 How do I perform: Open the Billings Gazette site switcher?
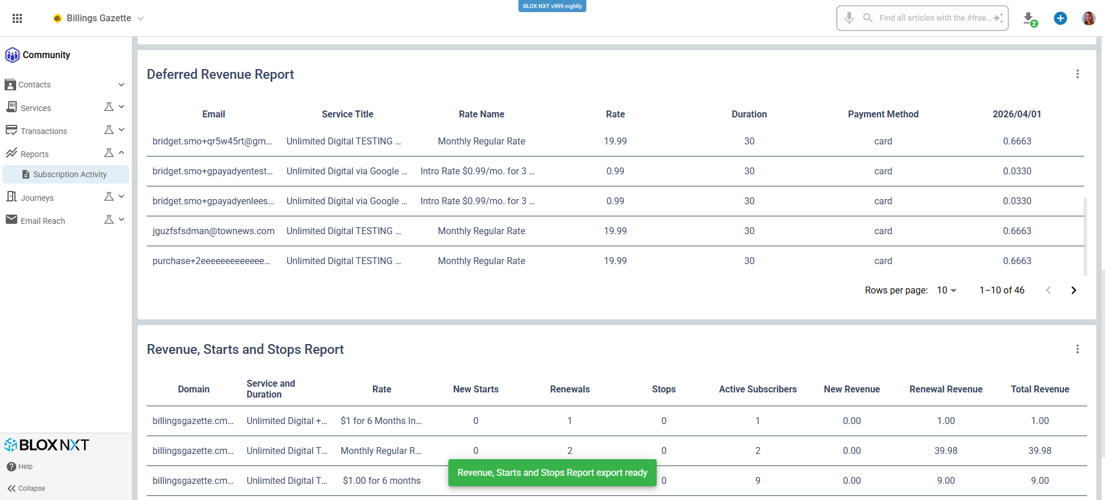tap(99, 18)
